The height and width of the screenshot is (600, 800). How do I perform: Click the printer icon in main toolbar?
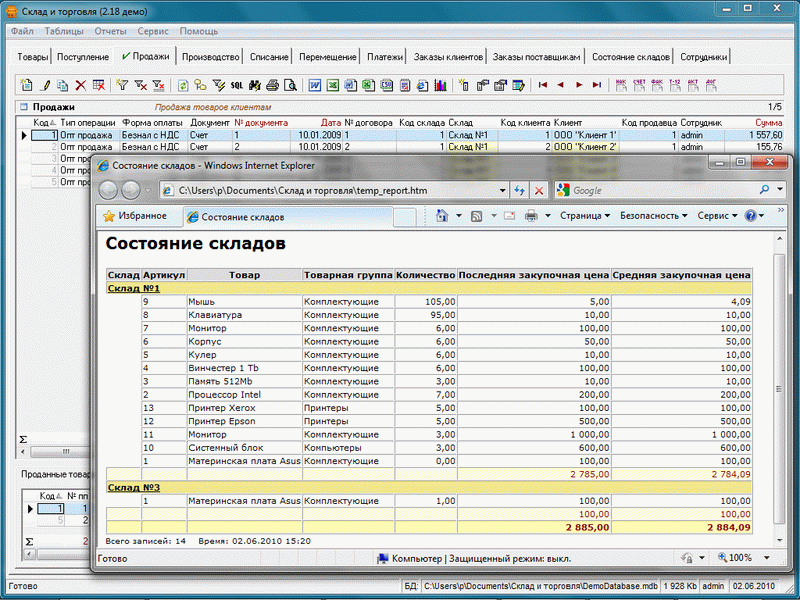tap(272, 86)
